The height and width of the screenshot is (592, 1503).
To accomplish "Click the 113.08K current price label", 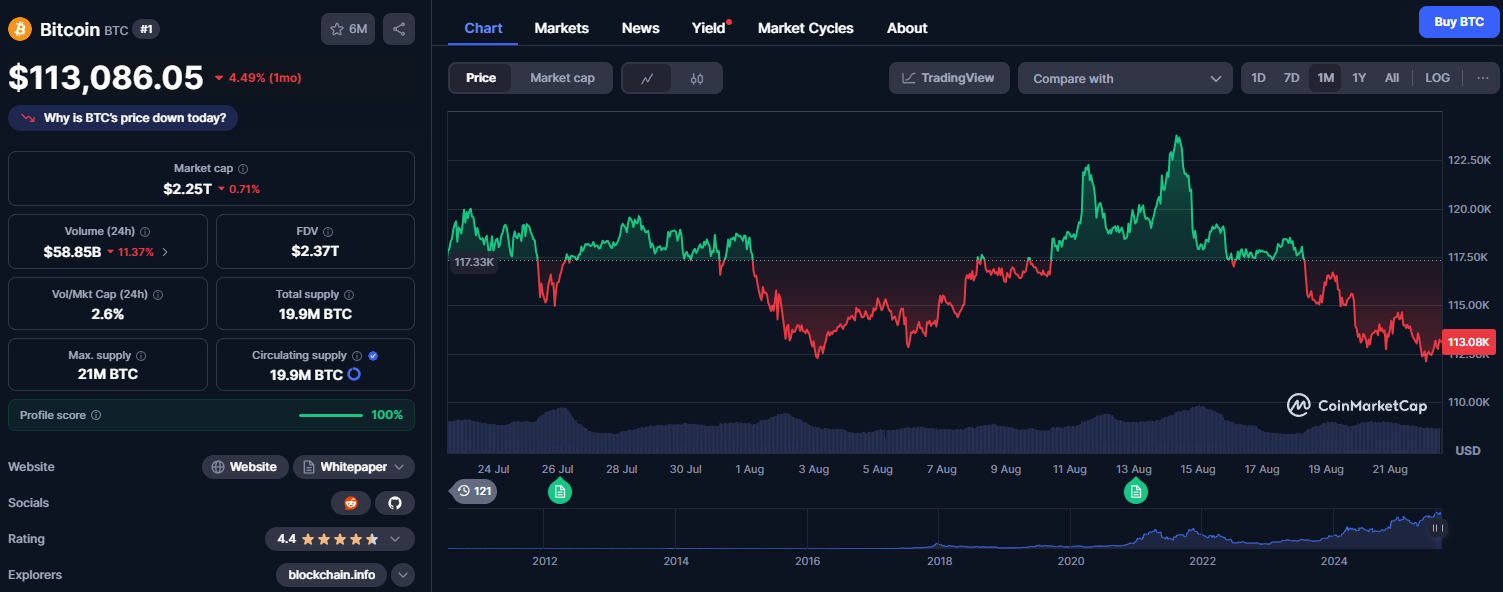I will (x=1469, y=342).
